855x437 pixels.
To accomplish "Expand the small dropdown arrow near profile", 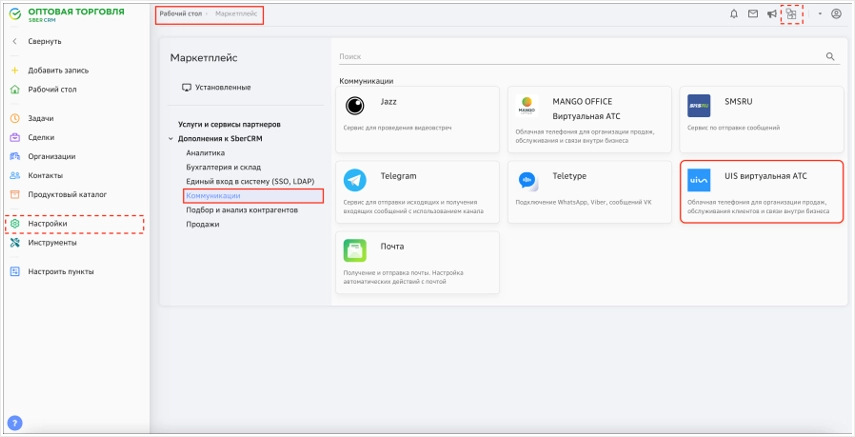I will coord(820,14).
